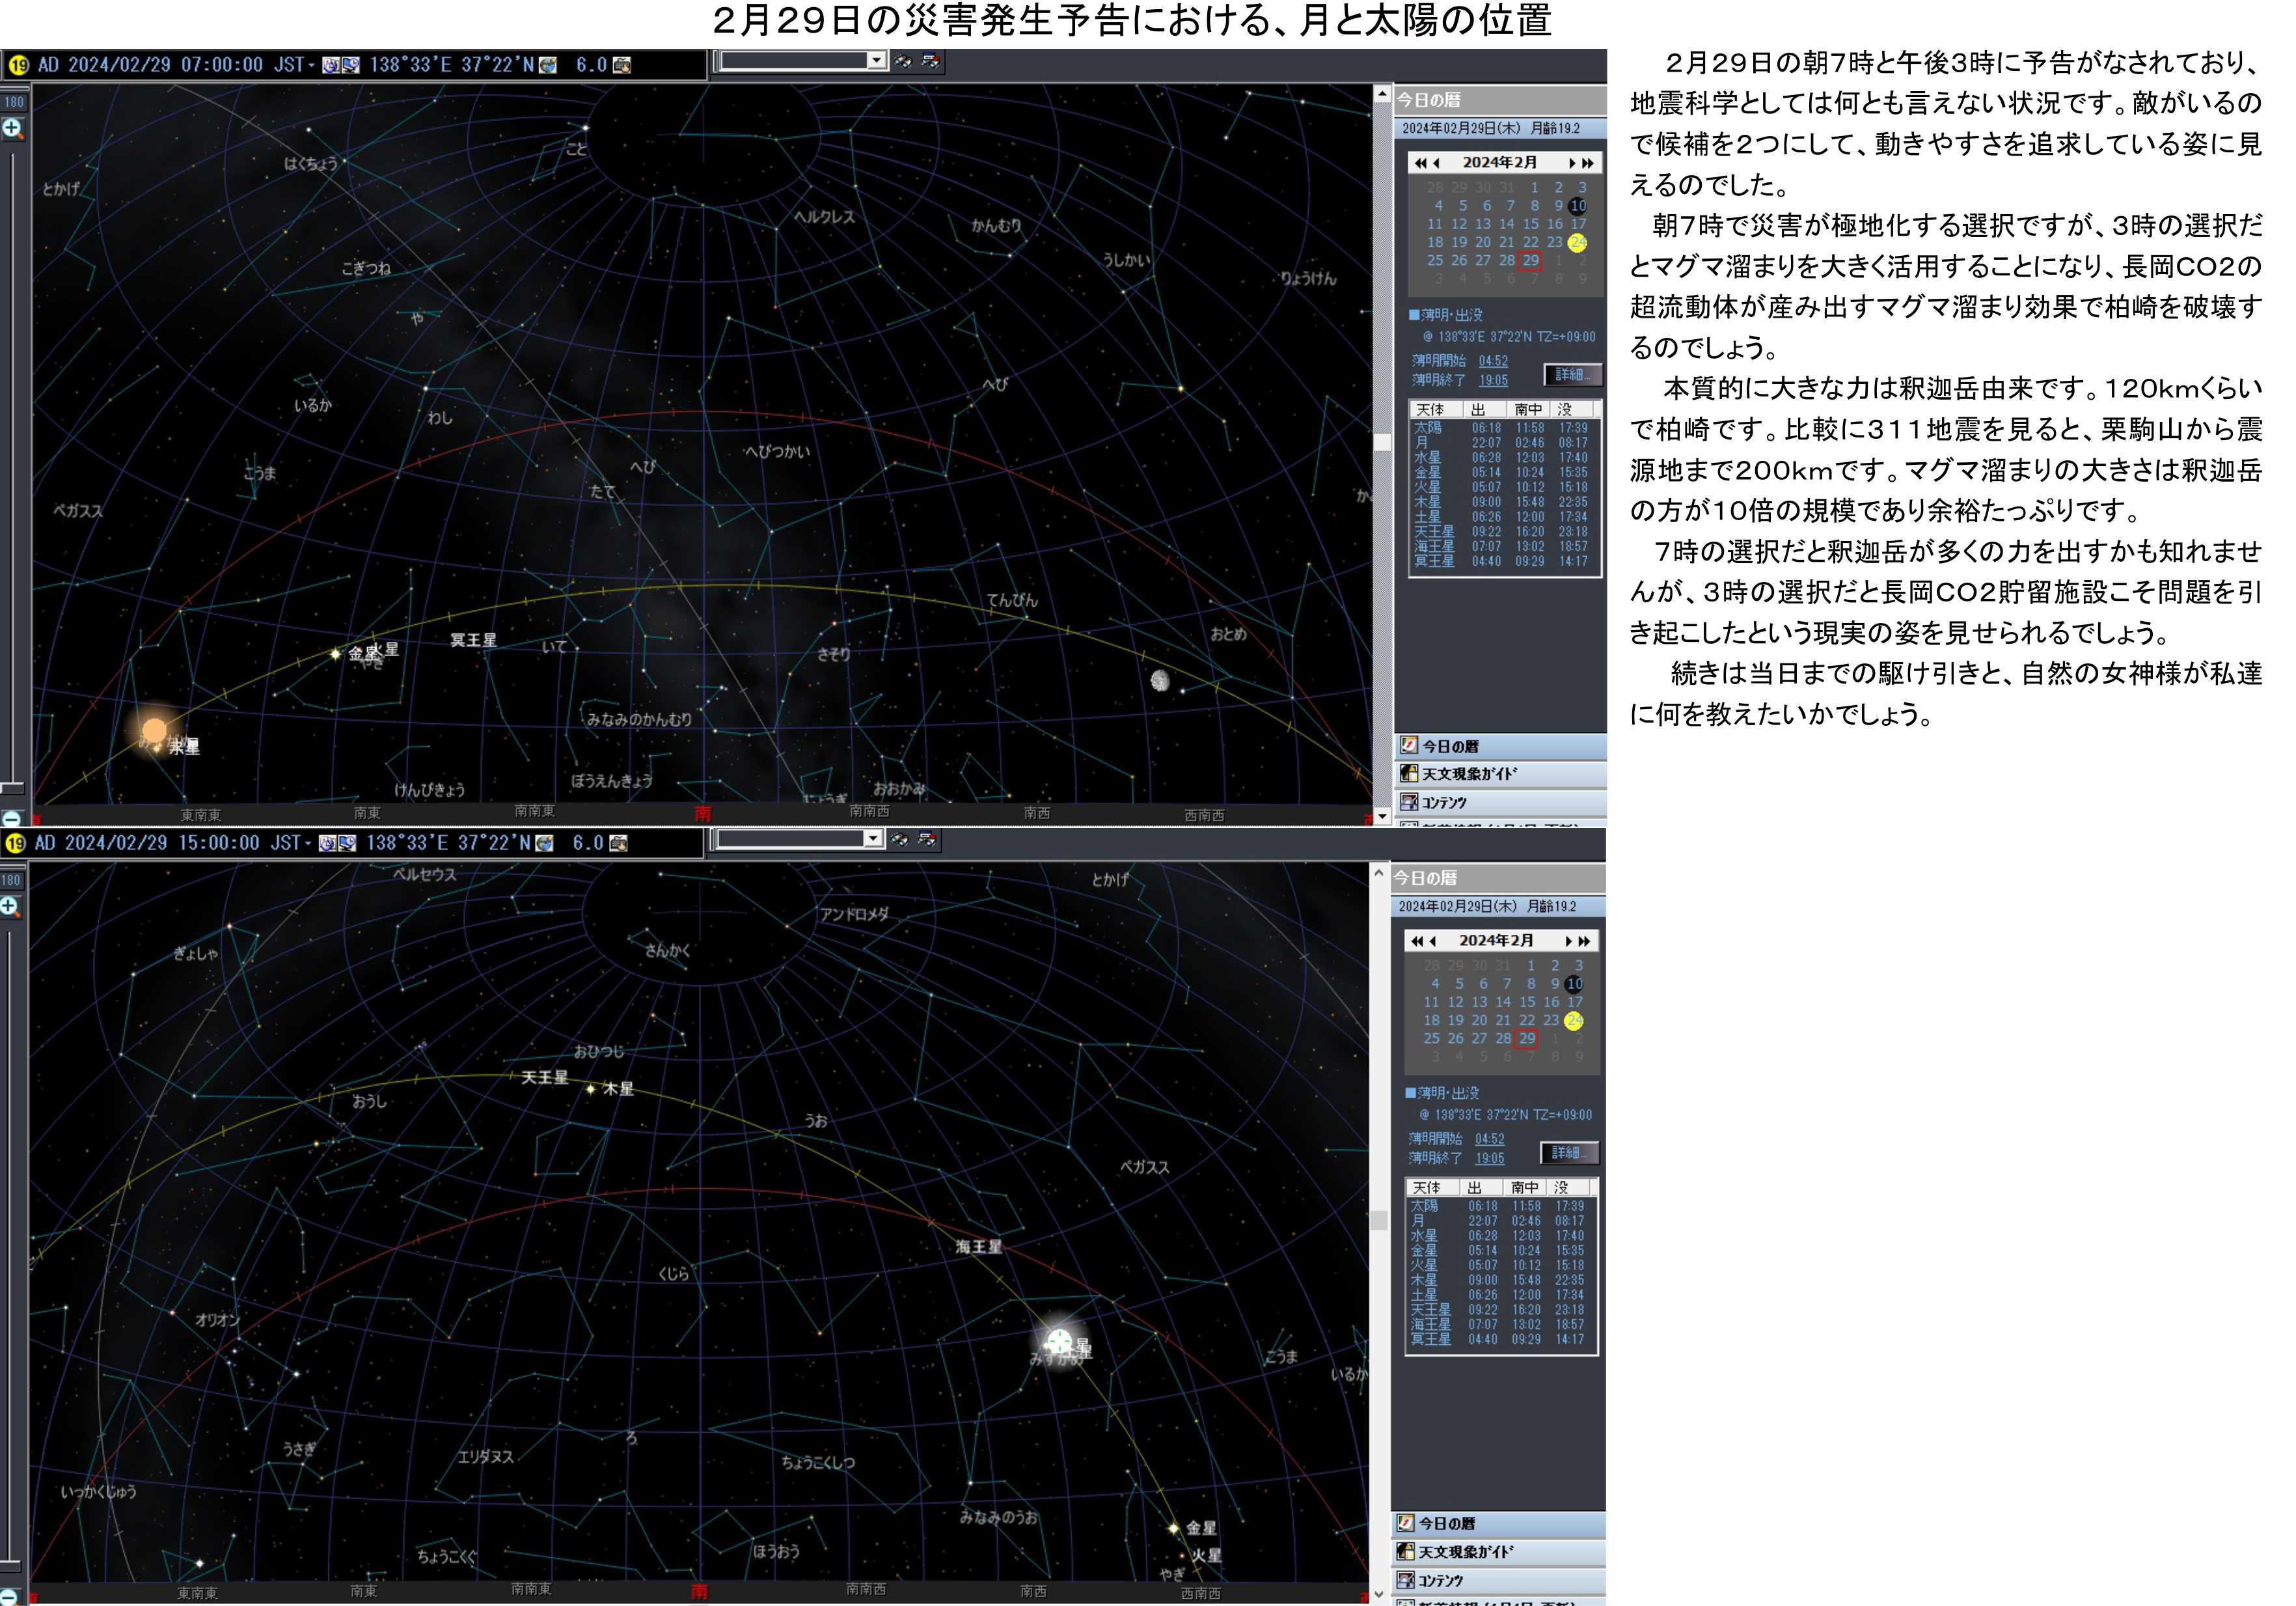Viewport: 2296px width, 1606px height.
Task: Open the コンテンツ tab in the top panel
Action: [x=1500, y=802]
